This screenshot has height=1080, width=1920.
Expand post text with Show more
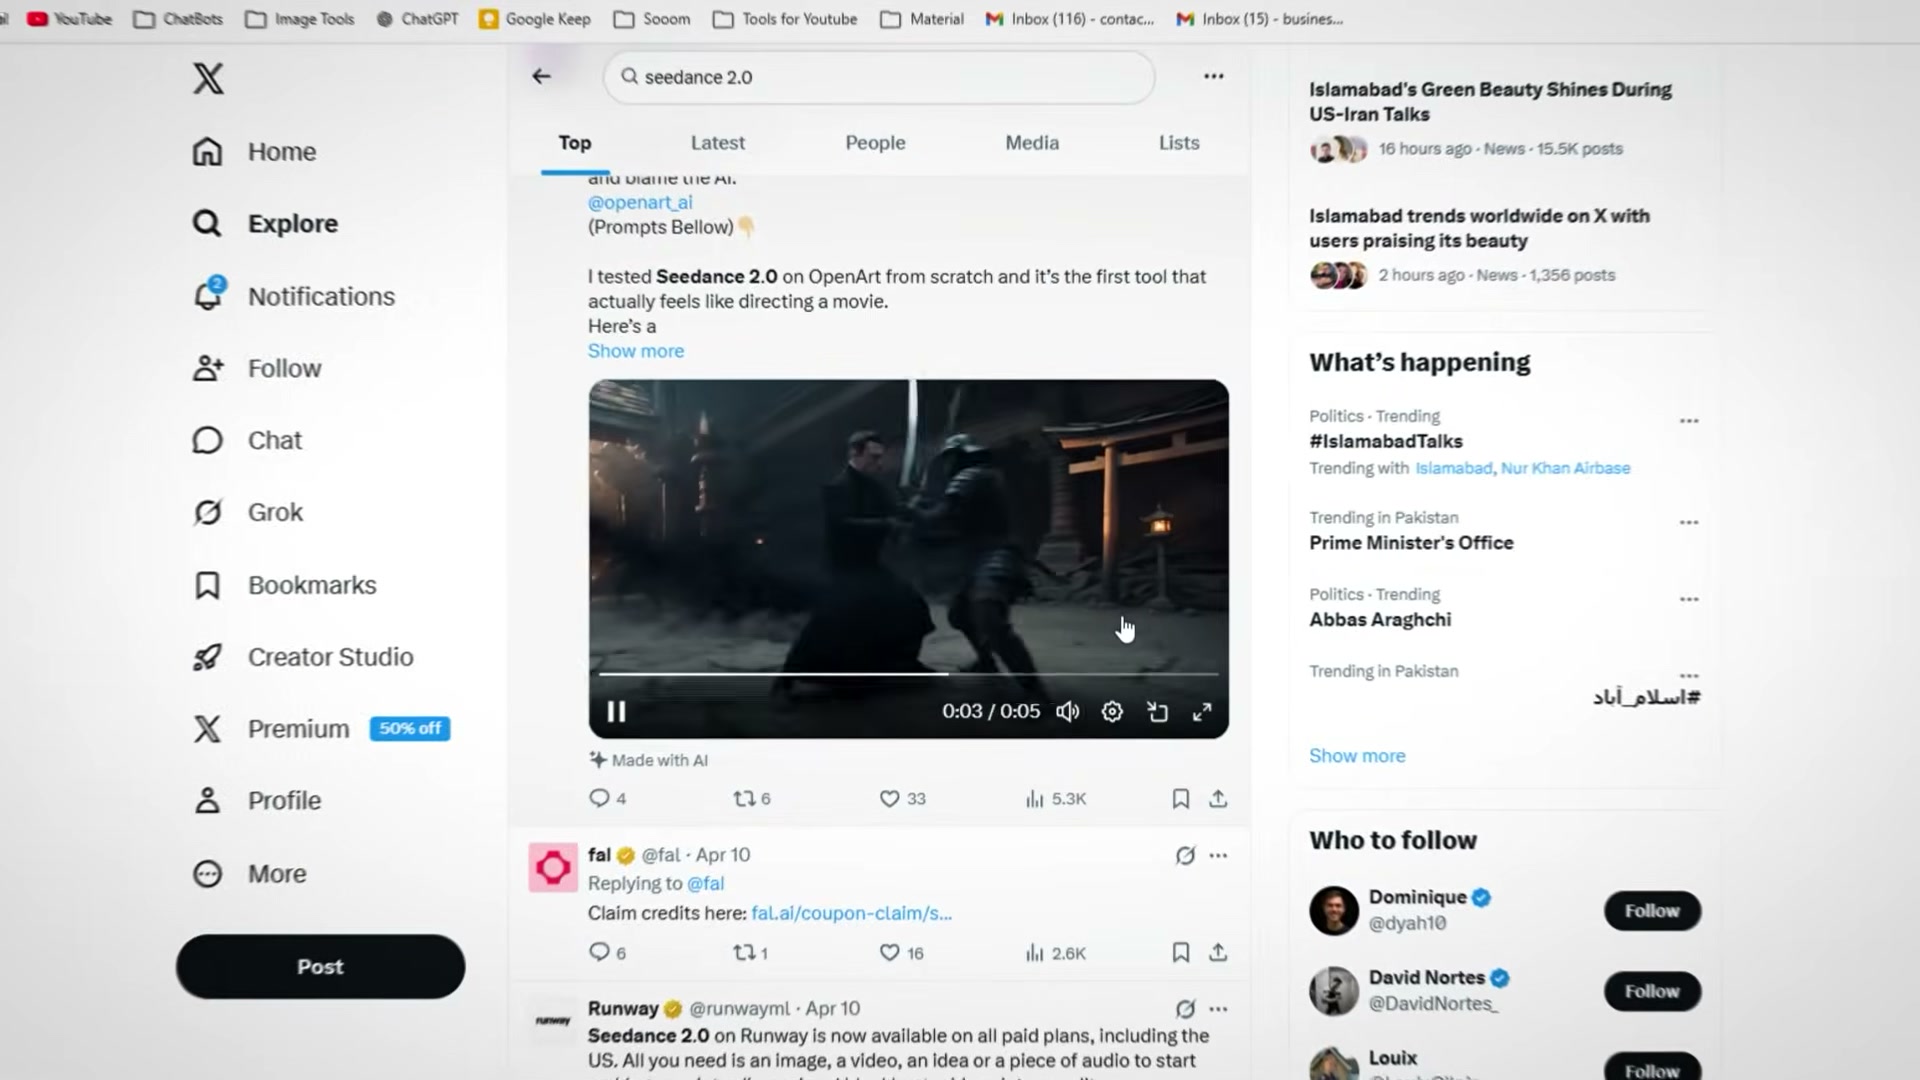636,351
